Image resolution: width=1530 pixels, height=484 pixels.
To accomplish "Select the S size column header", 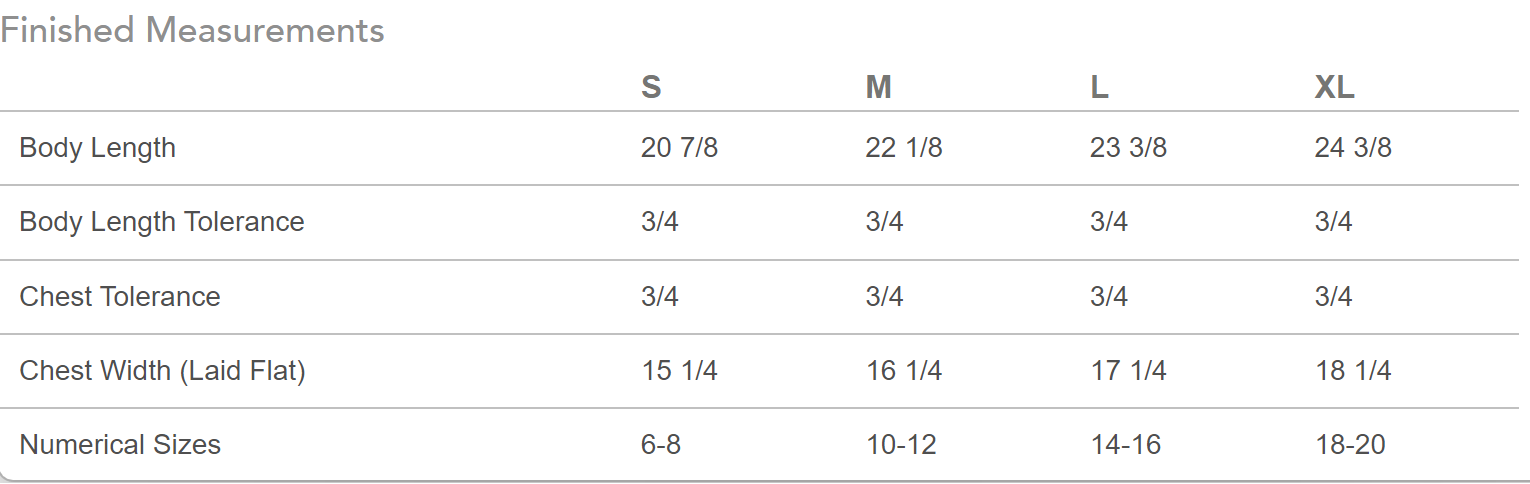I will (651, 87).
